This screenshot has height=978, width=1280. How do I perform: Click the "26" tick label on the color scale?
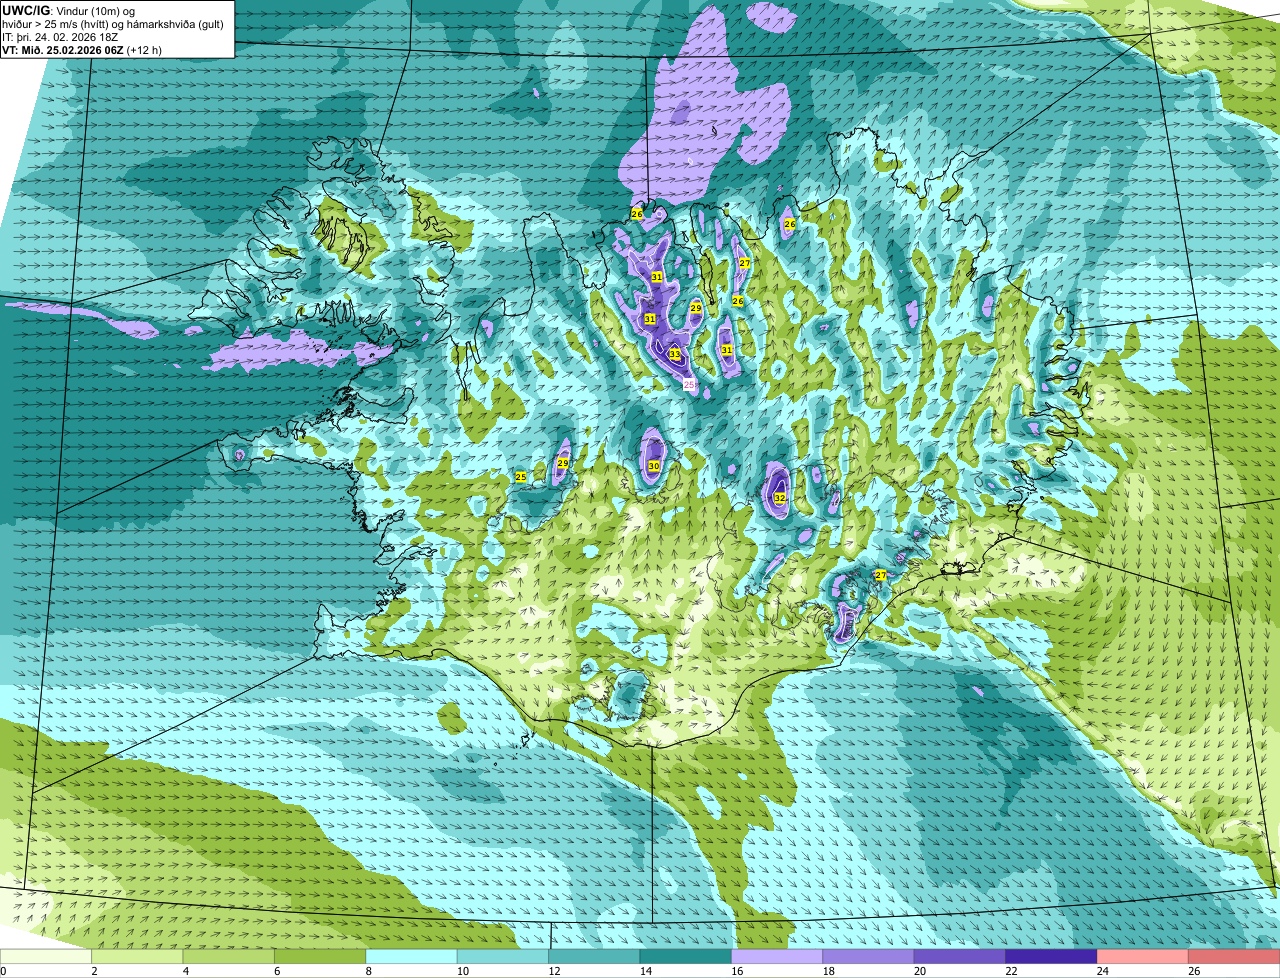(x=1195, y=971)
